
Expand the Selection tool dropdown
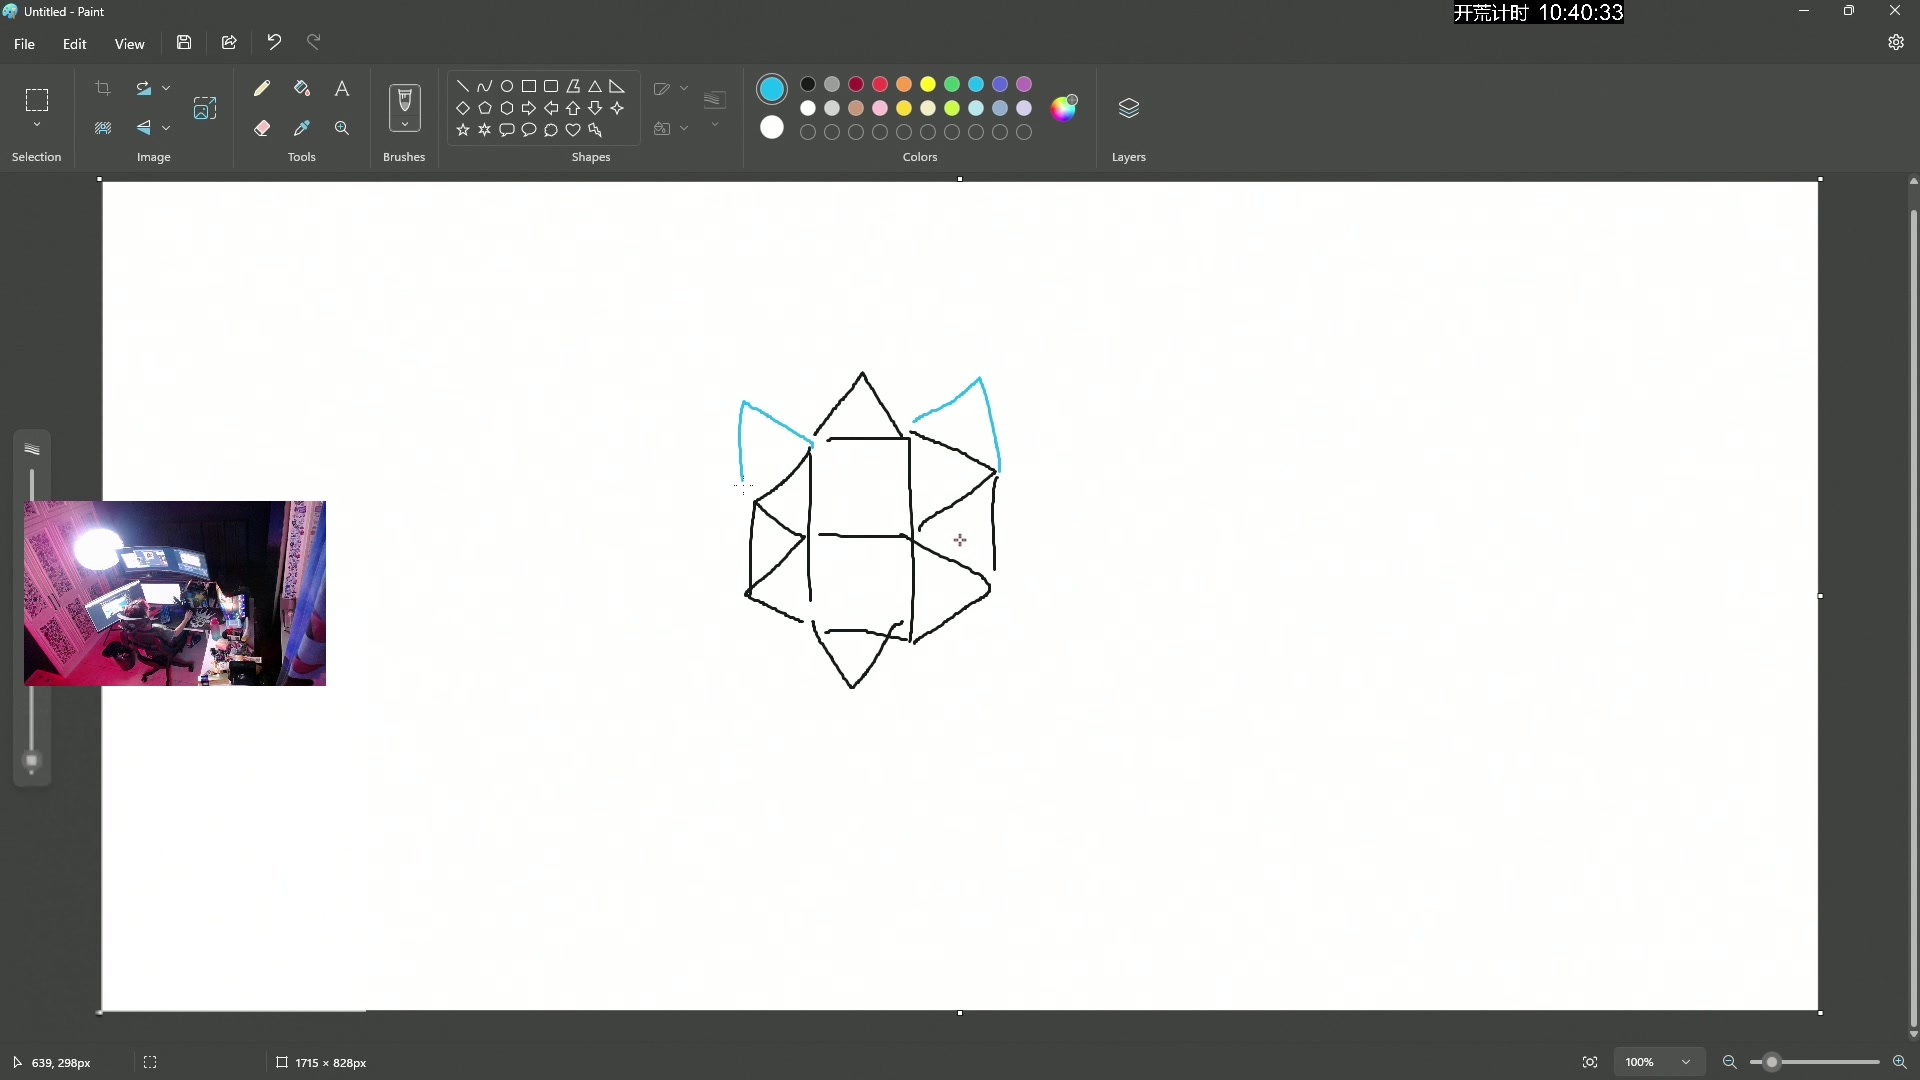click(x=37, y=125)
